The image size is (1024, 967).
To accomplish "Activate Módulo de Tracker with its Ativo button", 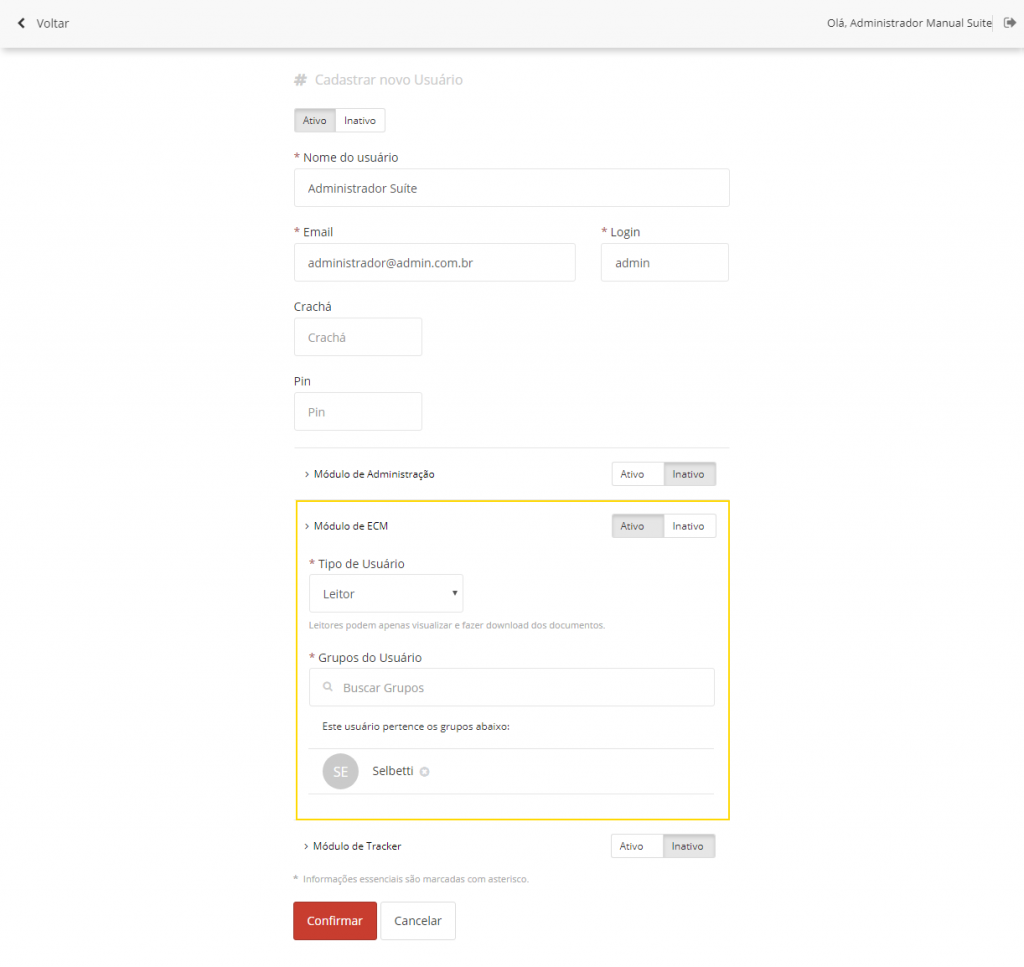I will tap(637, 846).
